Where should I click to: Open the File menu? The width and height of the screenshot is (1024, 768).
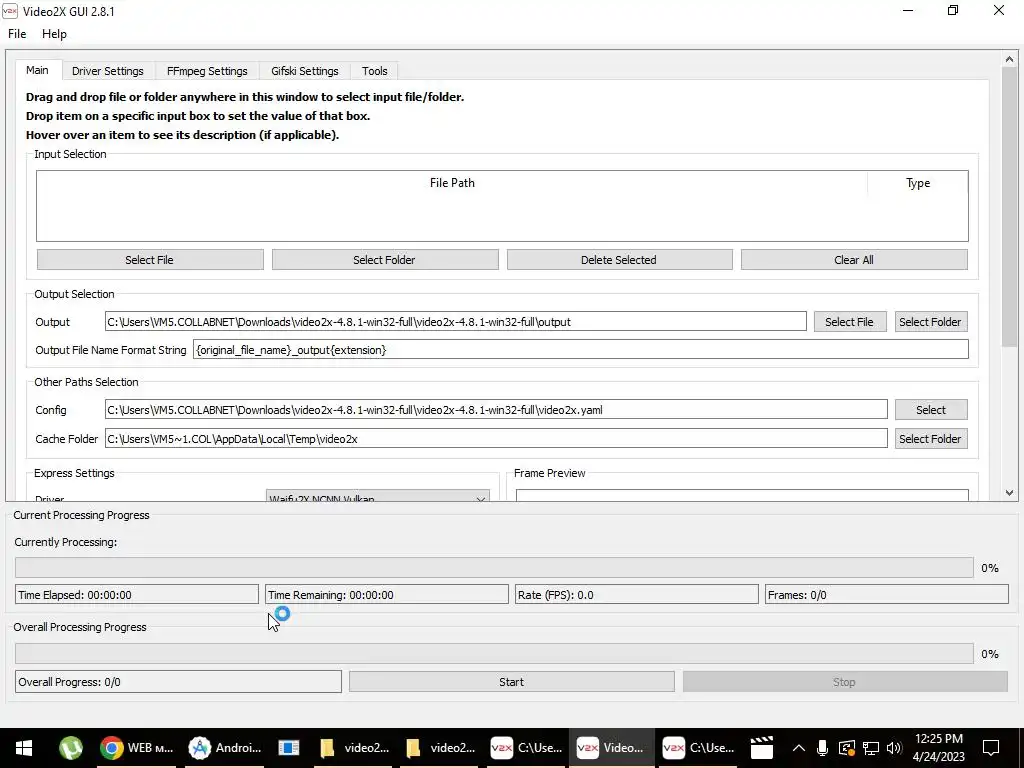(17, 34)
